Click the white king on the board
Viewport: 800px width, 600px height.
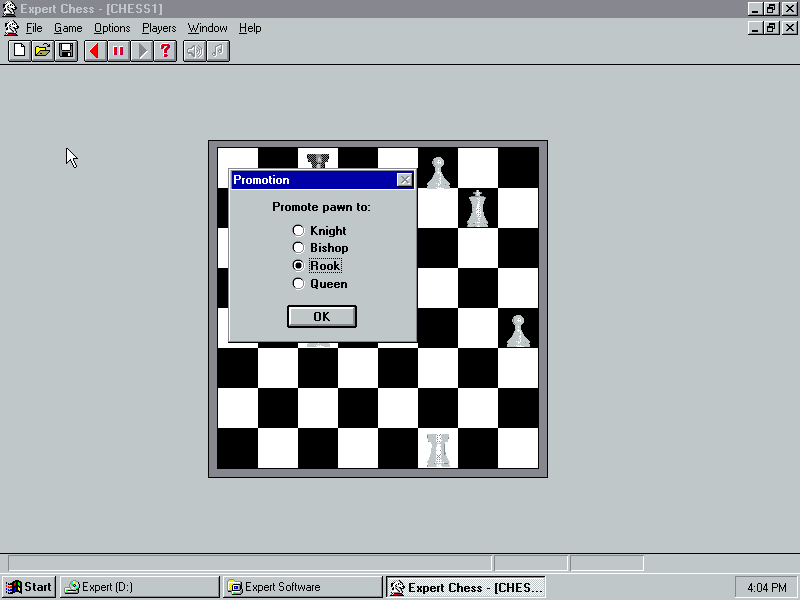pos(478,208)
